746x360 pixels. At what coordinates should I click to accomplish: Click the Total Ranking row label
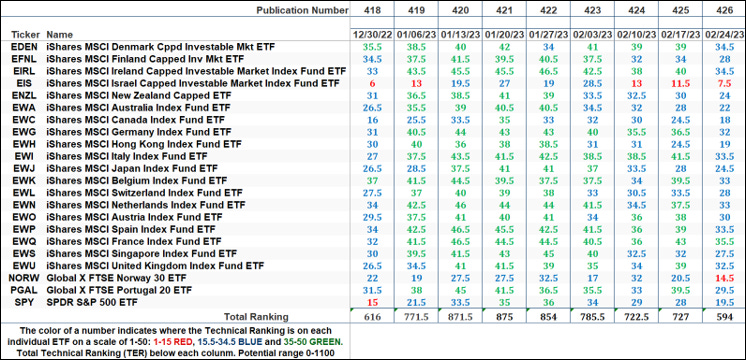tap(257, 317)
